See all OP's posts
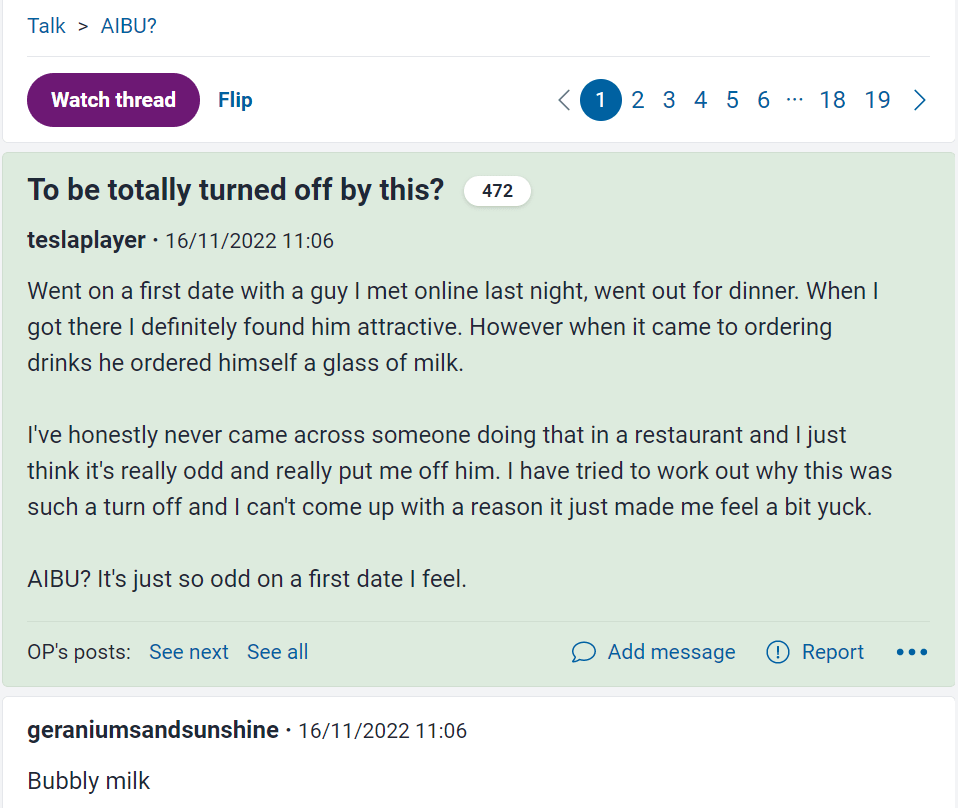This screenshot has width=958, height=808. (277, 652)
